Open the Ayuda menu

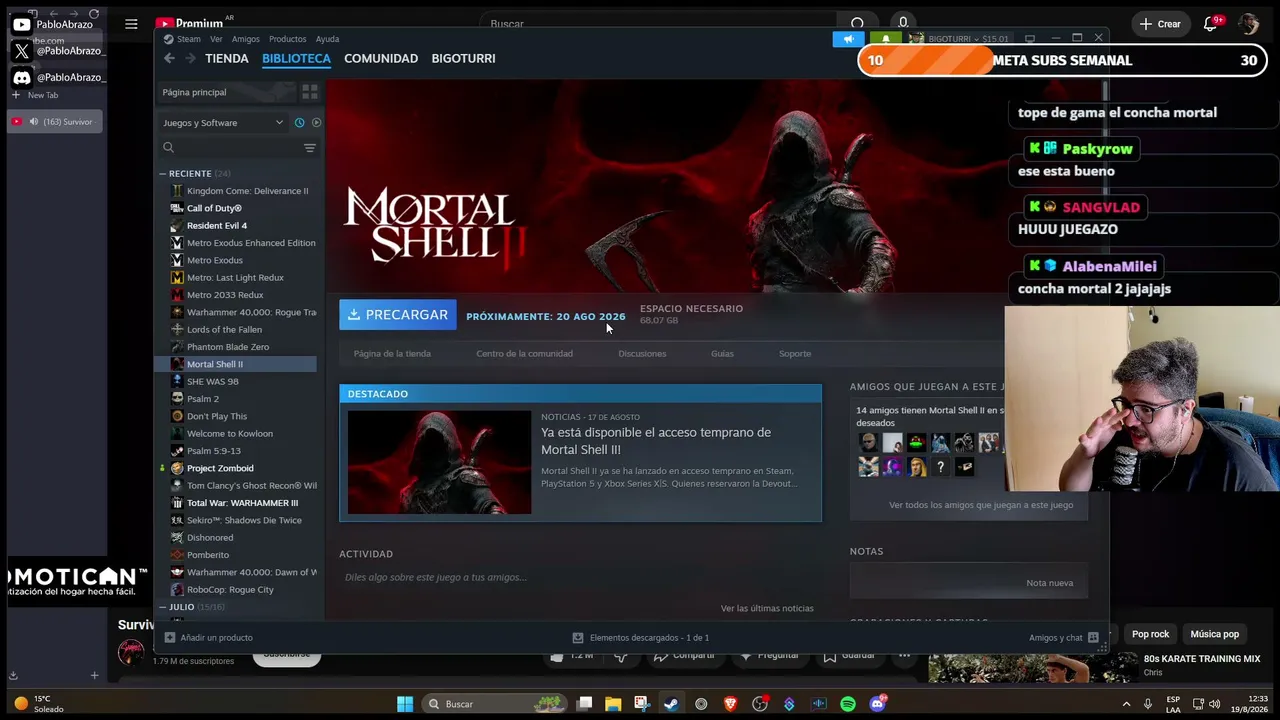(327, 39)
